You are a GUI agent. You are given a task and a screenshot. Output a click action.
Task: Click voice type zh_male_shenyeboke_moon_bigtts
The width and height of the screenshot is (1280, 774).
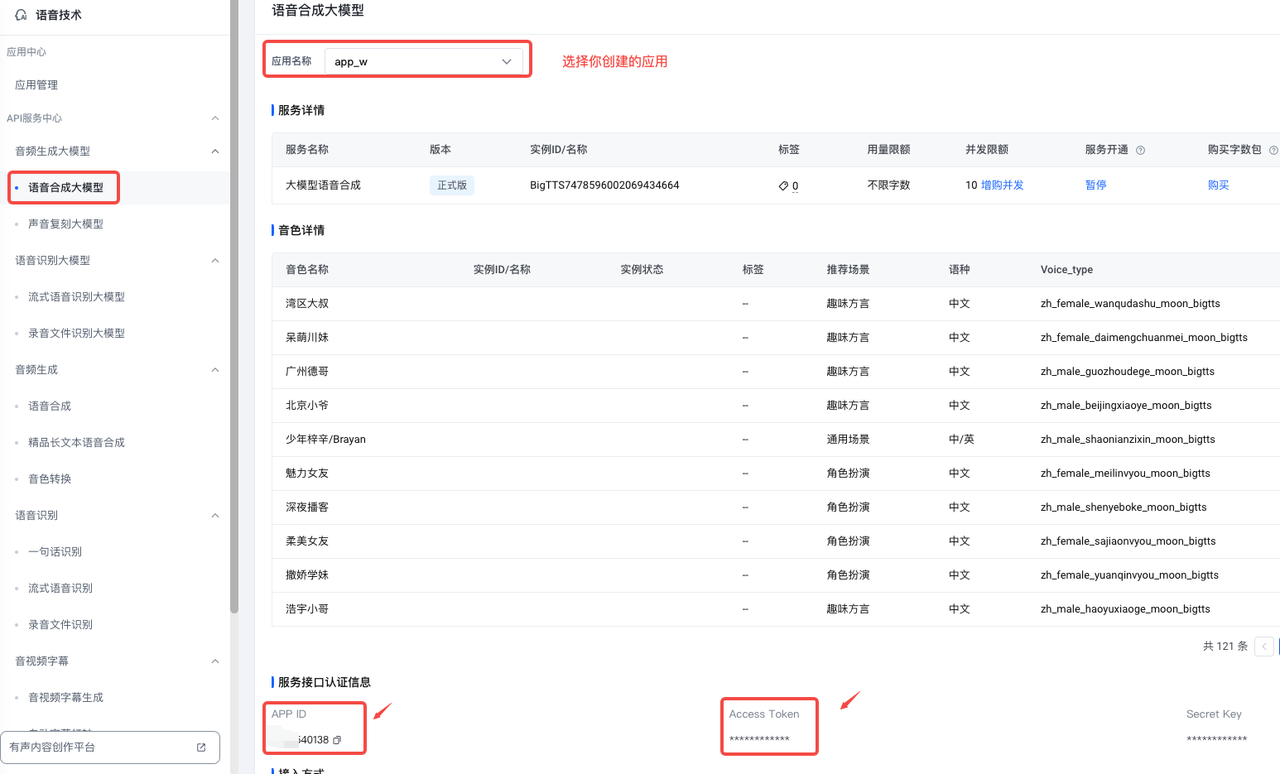pyautogui.click(x=1123, y=507)
